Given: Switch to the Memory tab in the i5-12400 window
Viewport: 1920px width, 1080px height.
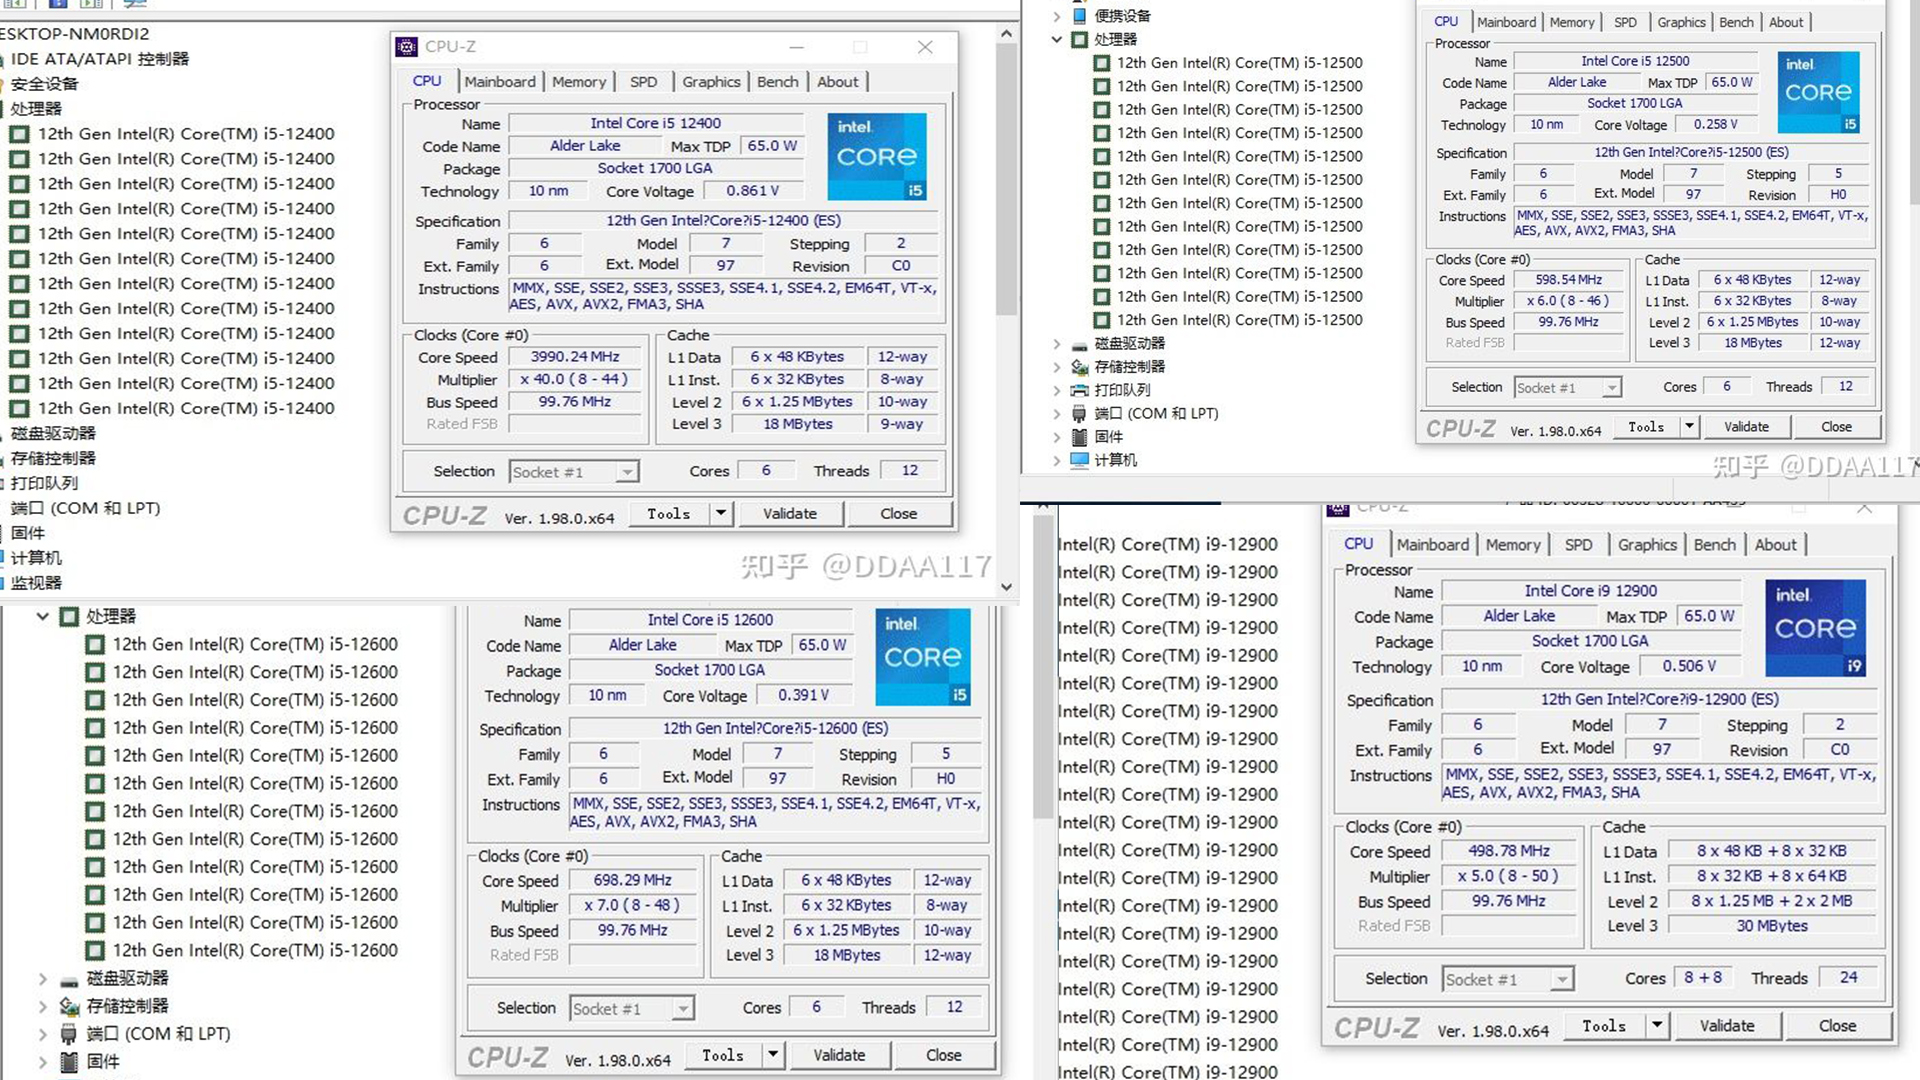Looking at the screenshot, I should (x=579, y=82).
